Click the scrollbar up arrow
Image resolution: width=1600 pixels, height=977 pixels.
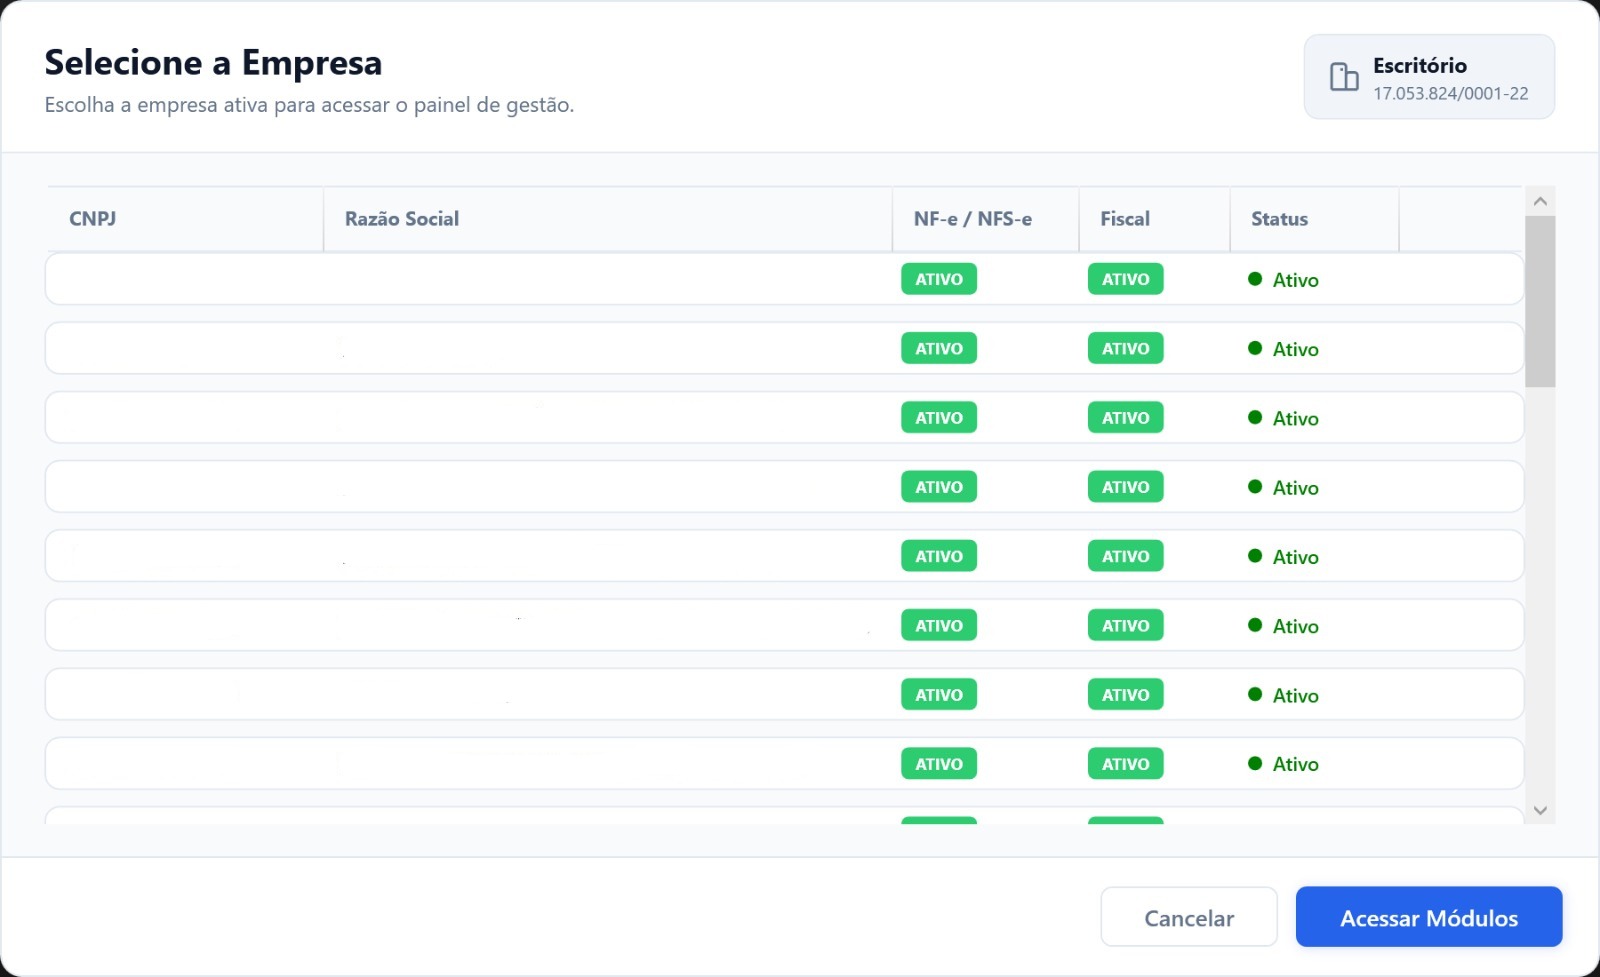[x=1540, y=201]
